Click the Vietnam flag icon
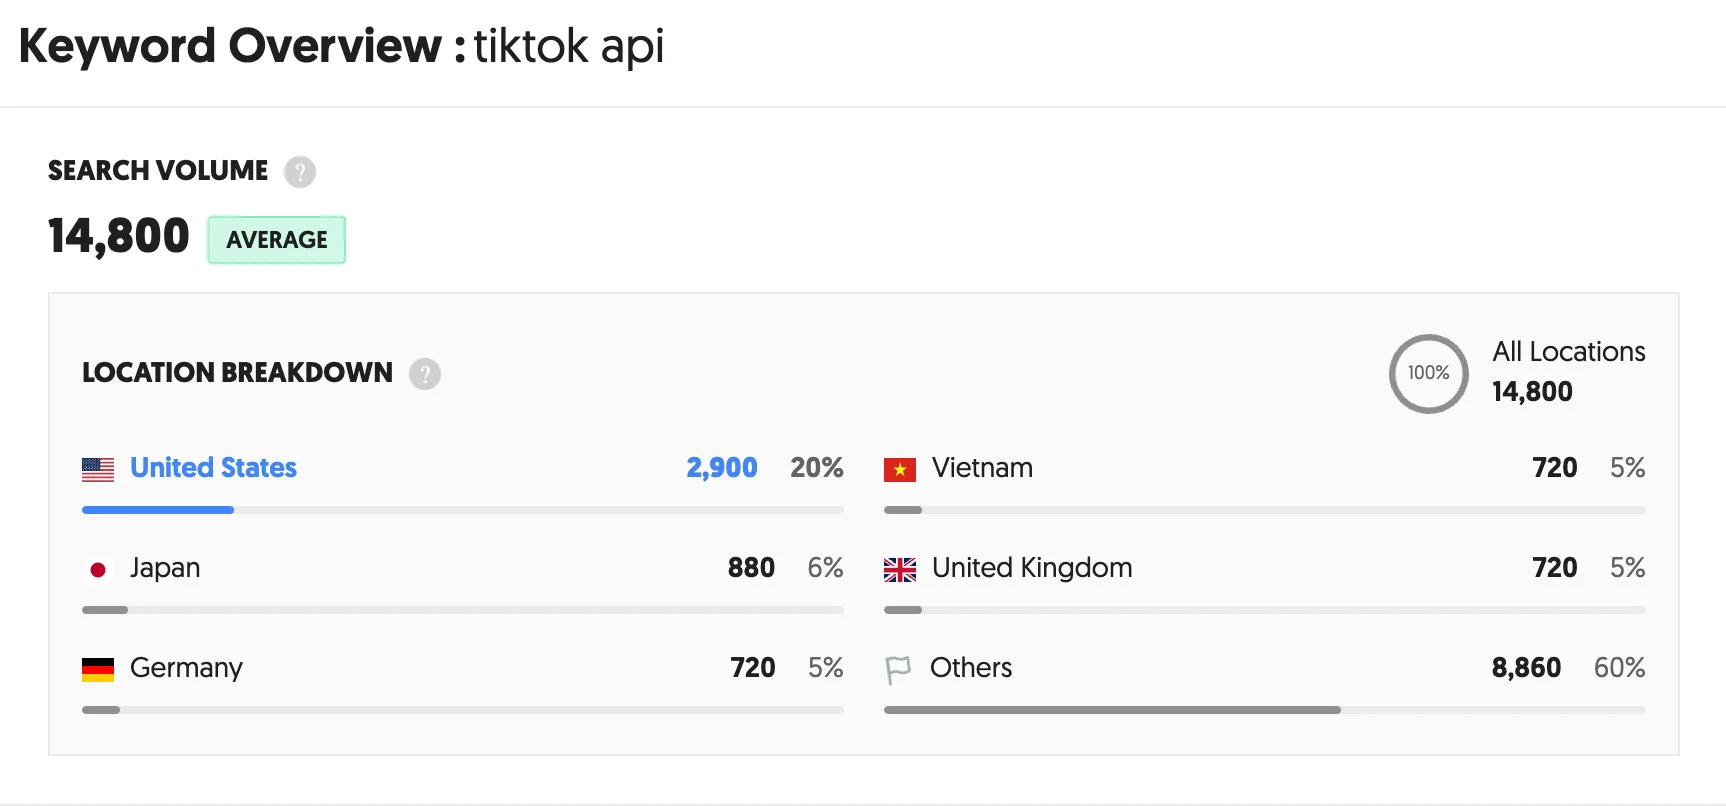 [x=899, y=468]
